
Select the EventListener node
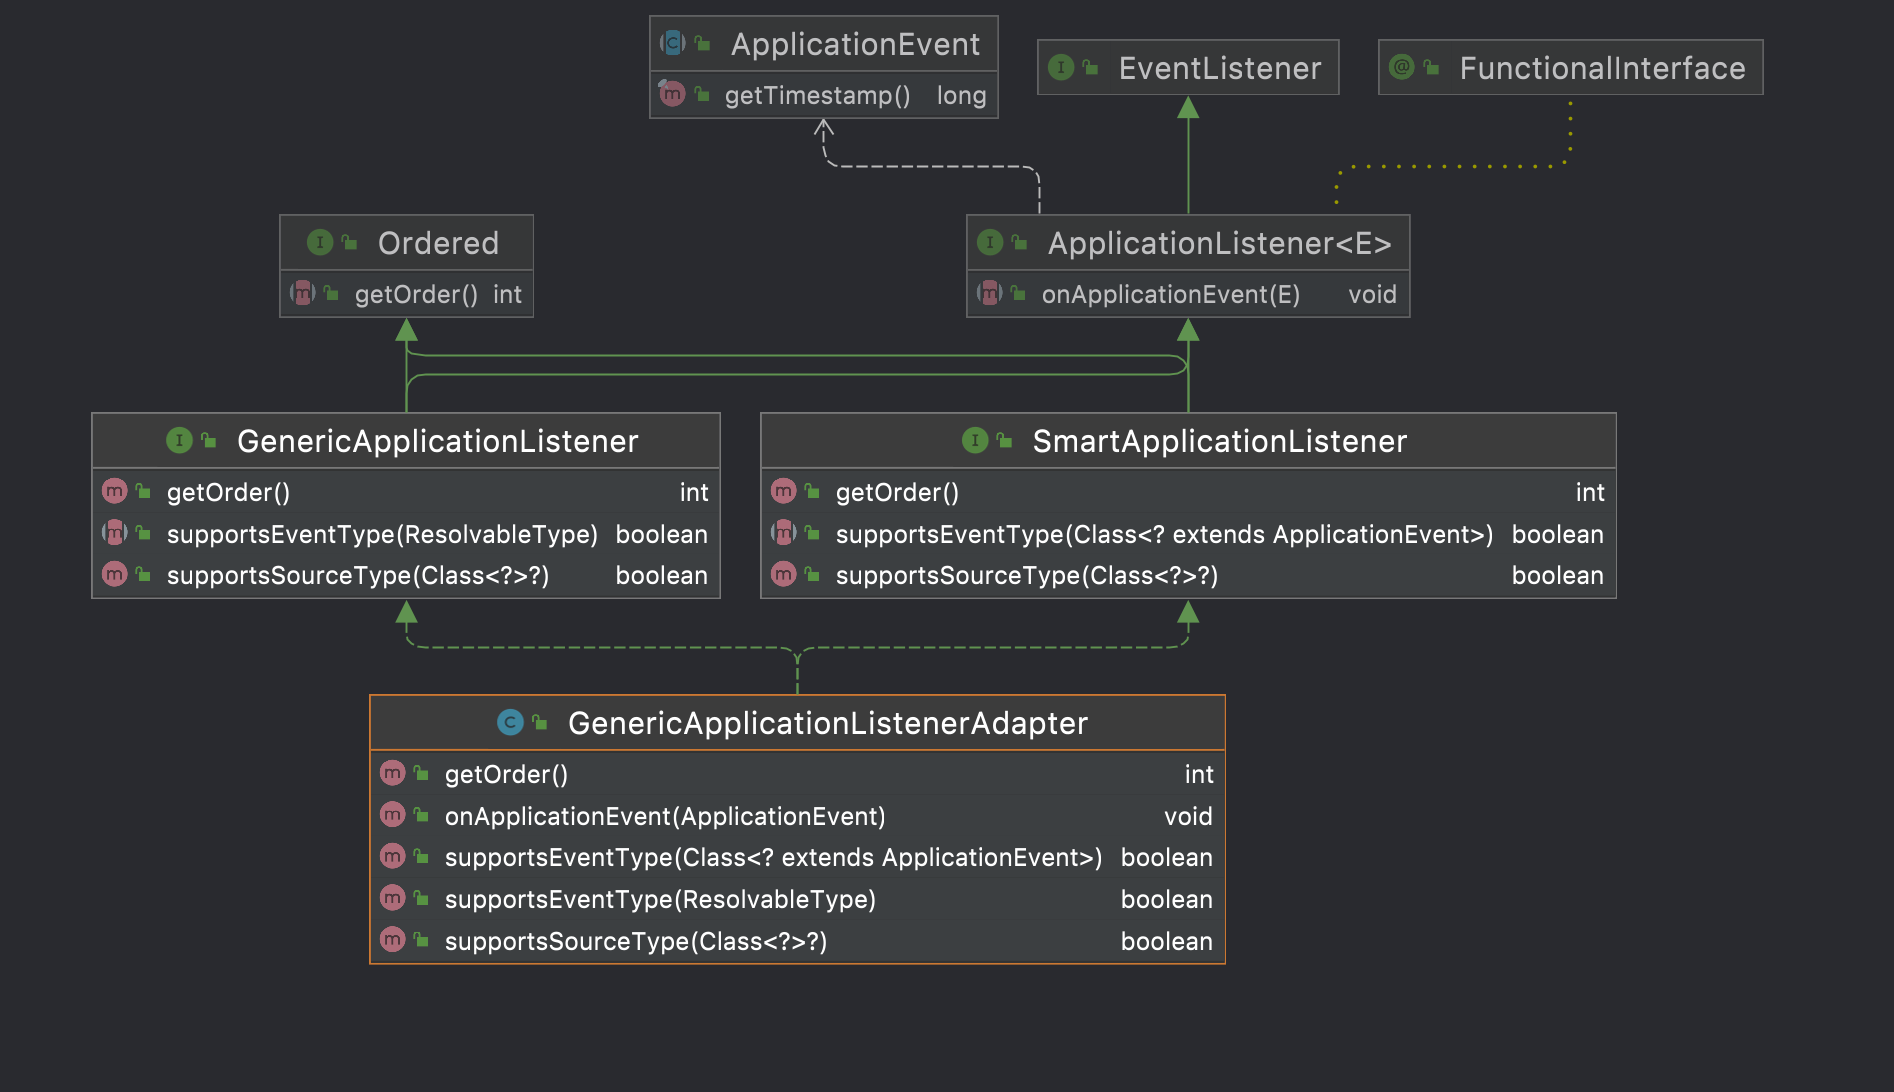pyautogui.click(x=1219, y=68)
